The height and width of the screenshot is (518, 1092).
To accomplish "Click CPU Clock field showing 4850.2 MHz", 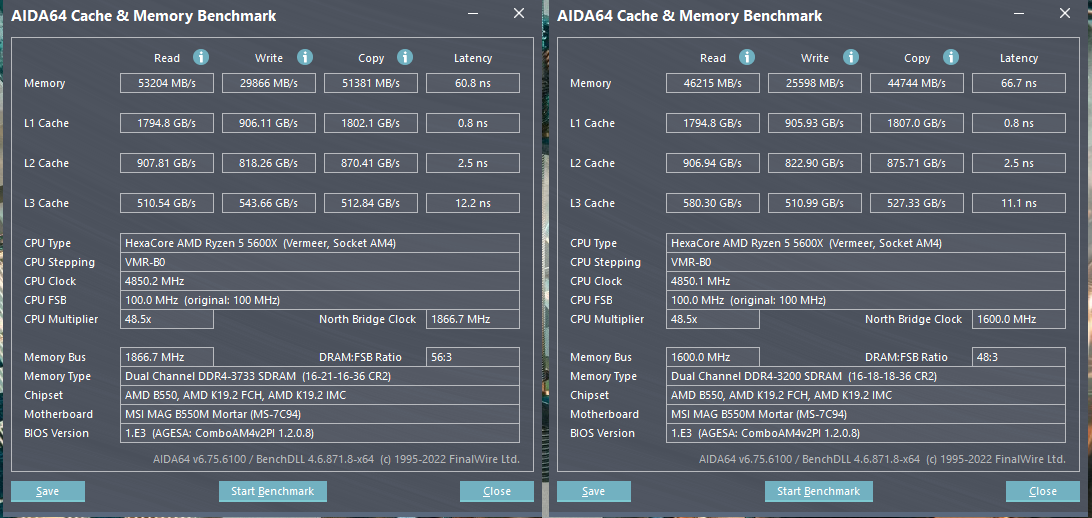I will 320,281.
